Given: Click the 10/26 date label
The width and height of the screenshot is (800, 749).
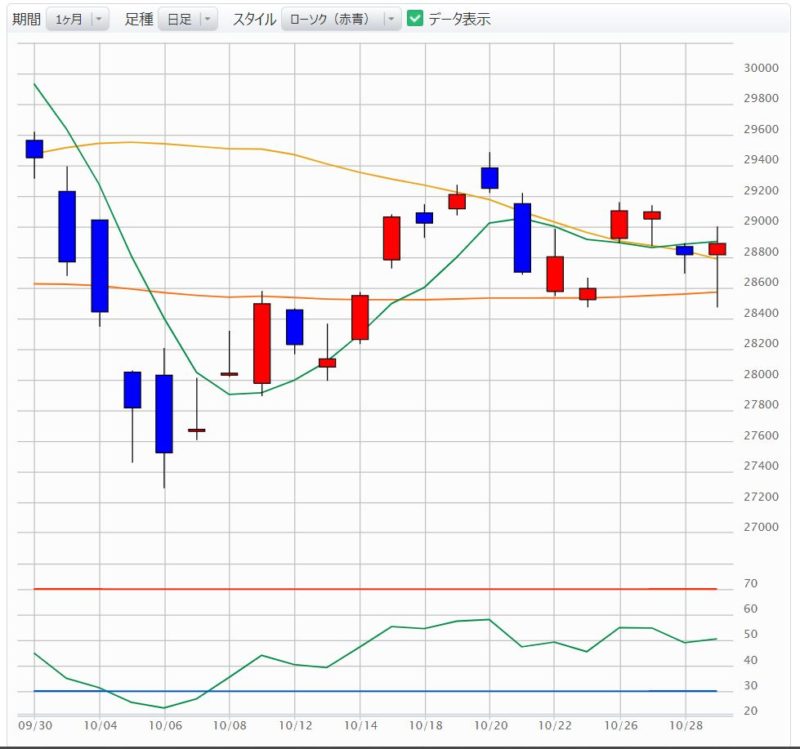Looking at the screenshot, I should [621, 725].
